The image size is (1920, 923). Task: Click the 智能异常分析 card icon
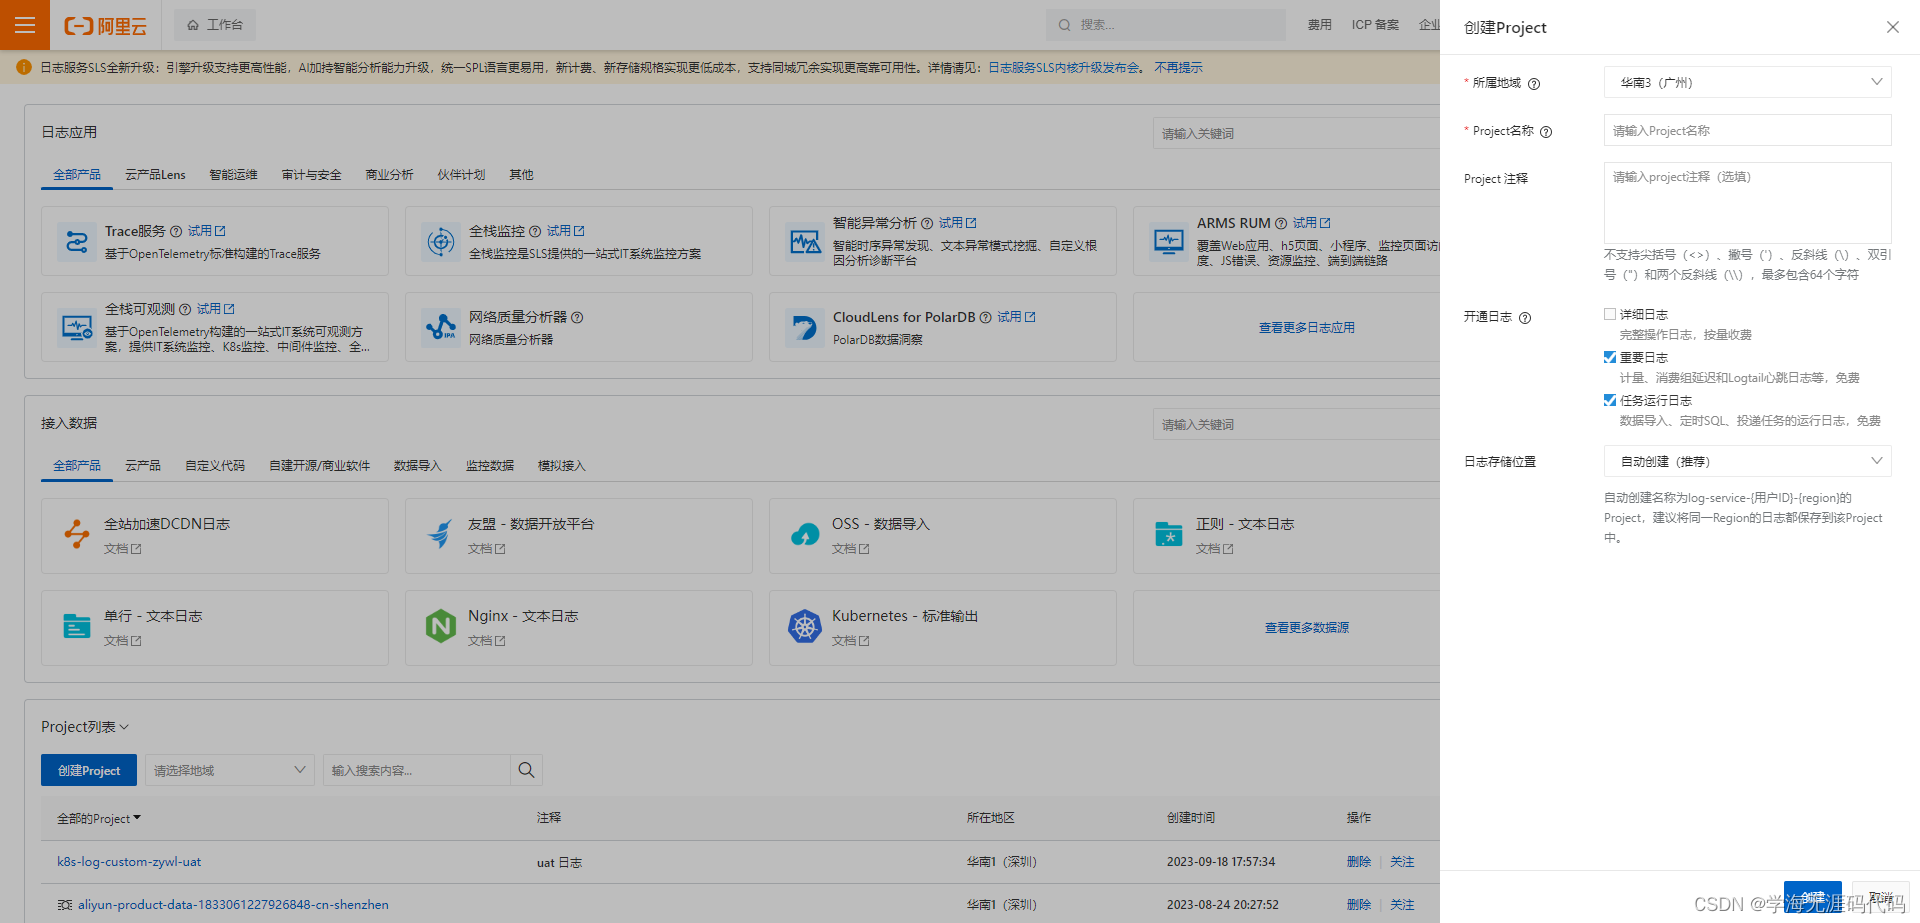[x=805, y=241]
